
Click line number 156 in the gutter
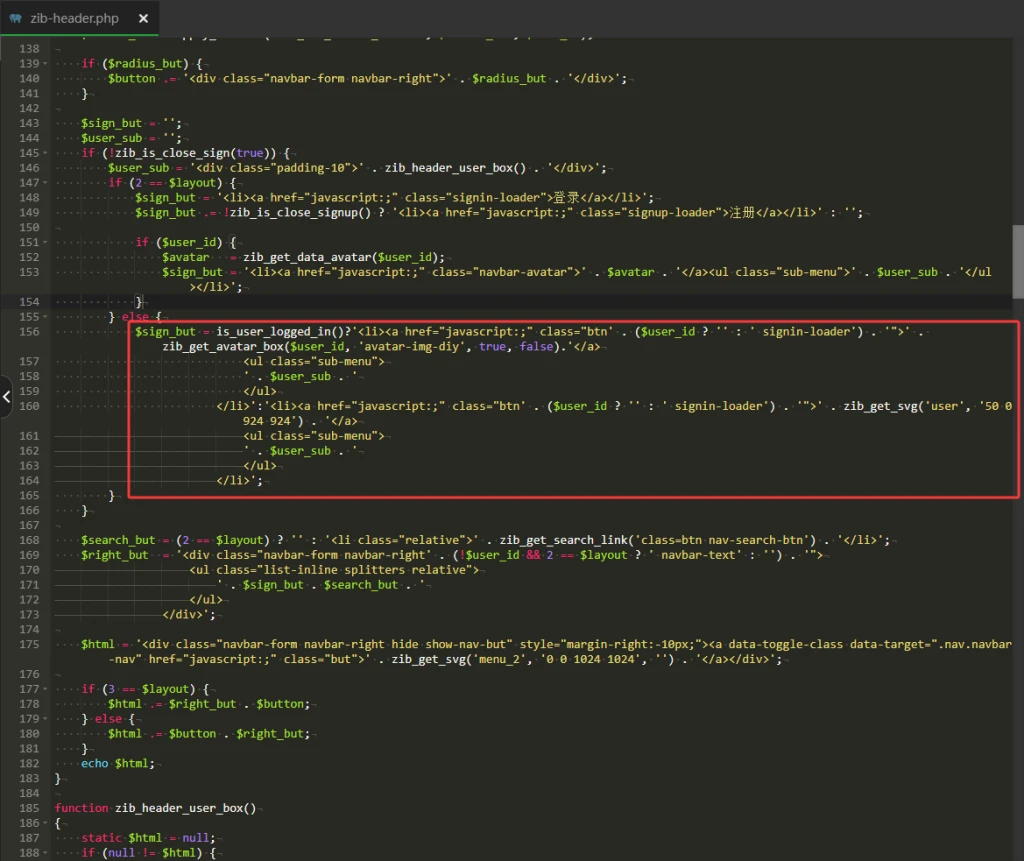29,331
